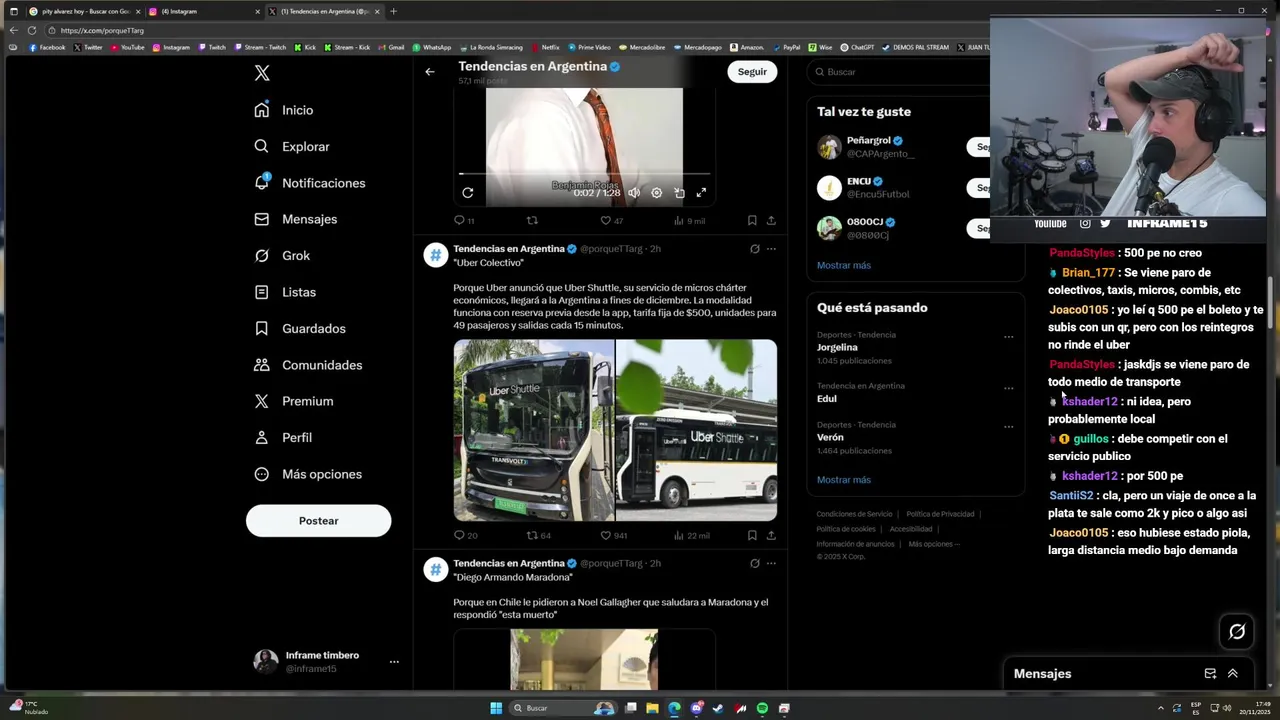Compose new message icon in Mensajes drawer
The width and height of the screenshot is (1280, 720).
click(1210, 674)
